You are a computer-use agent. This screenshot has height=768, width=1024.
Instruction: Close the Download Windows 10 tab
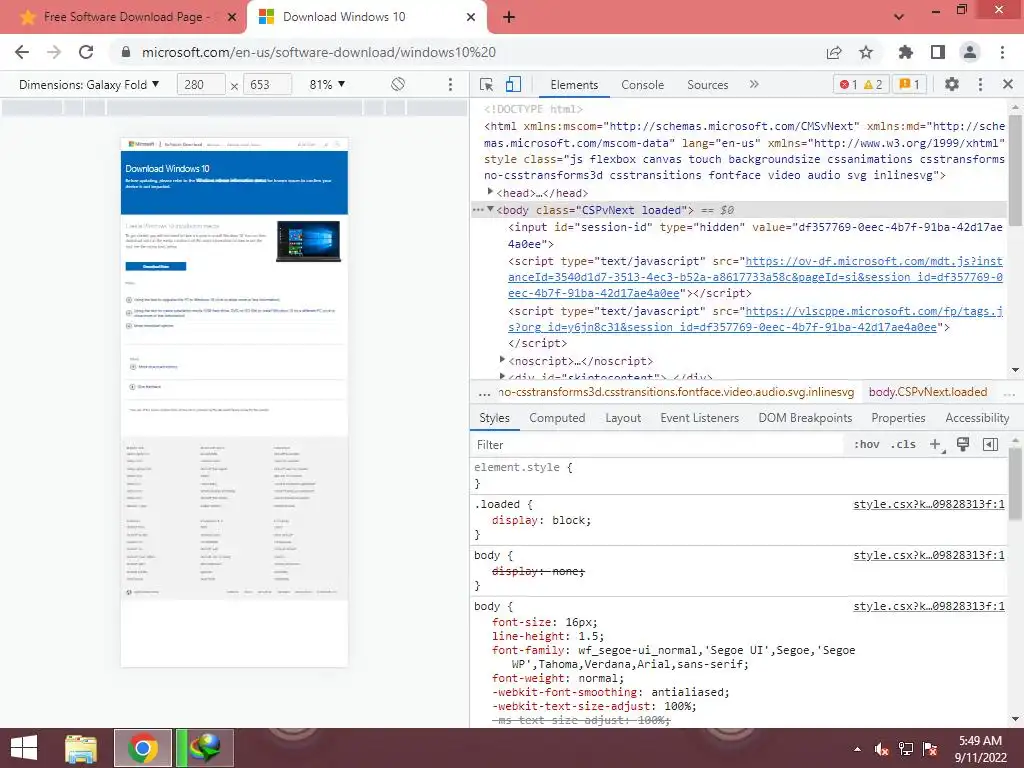point(471,17)
